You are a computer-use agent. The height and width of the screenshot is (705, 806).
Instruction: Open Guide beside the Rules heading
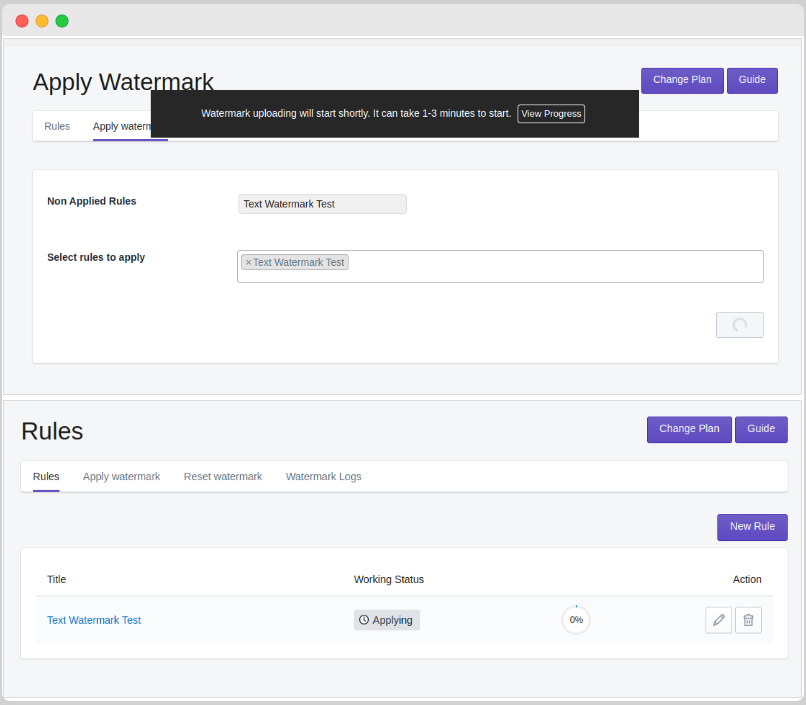(x=761, y=429)
